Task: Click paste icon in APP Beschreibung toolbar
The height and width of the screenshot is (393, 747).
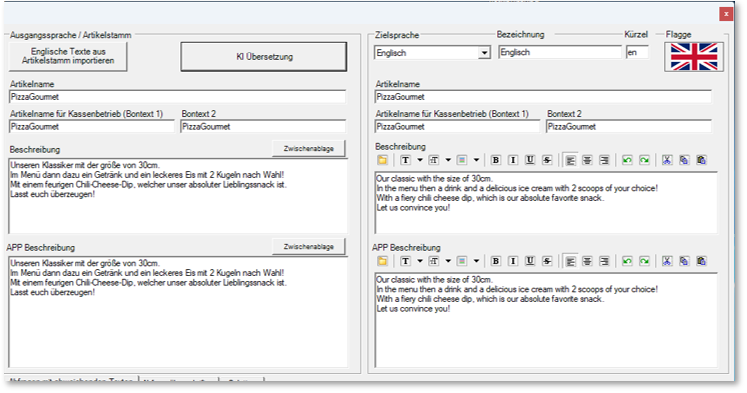Action: tap(701, 261)
